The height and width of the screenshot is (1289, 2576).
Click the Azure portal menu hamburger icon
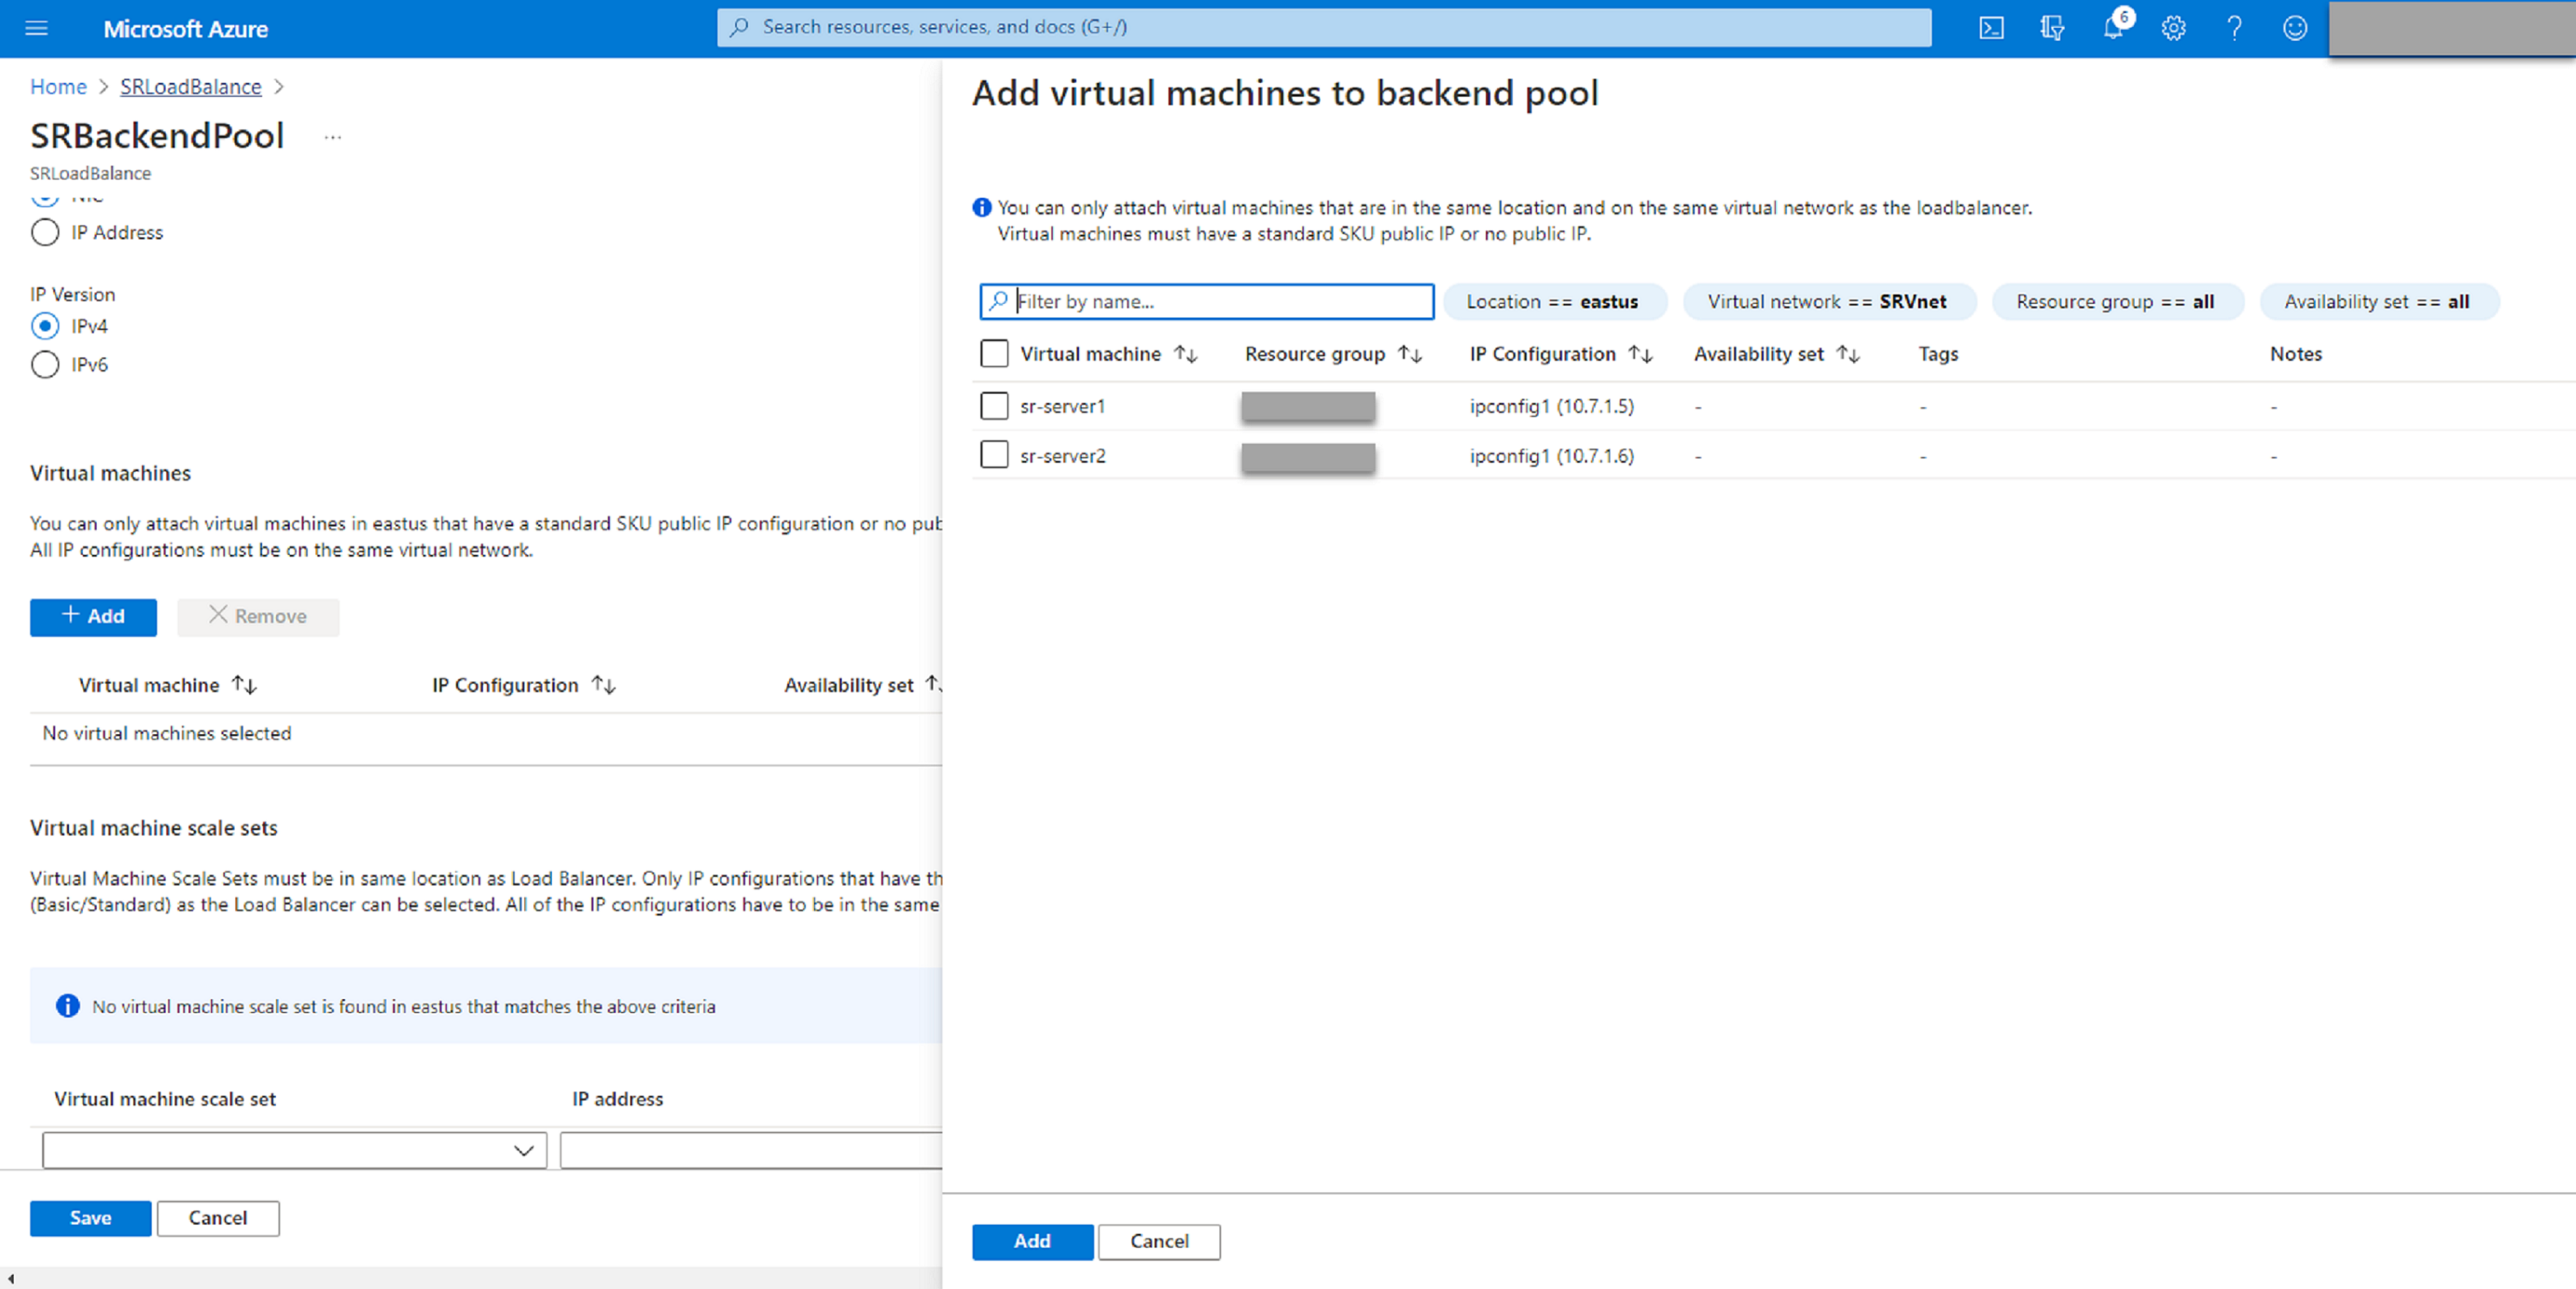click(36, 28)
